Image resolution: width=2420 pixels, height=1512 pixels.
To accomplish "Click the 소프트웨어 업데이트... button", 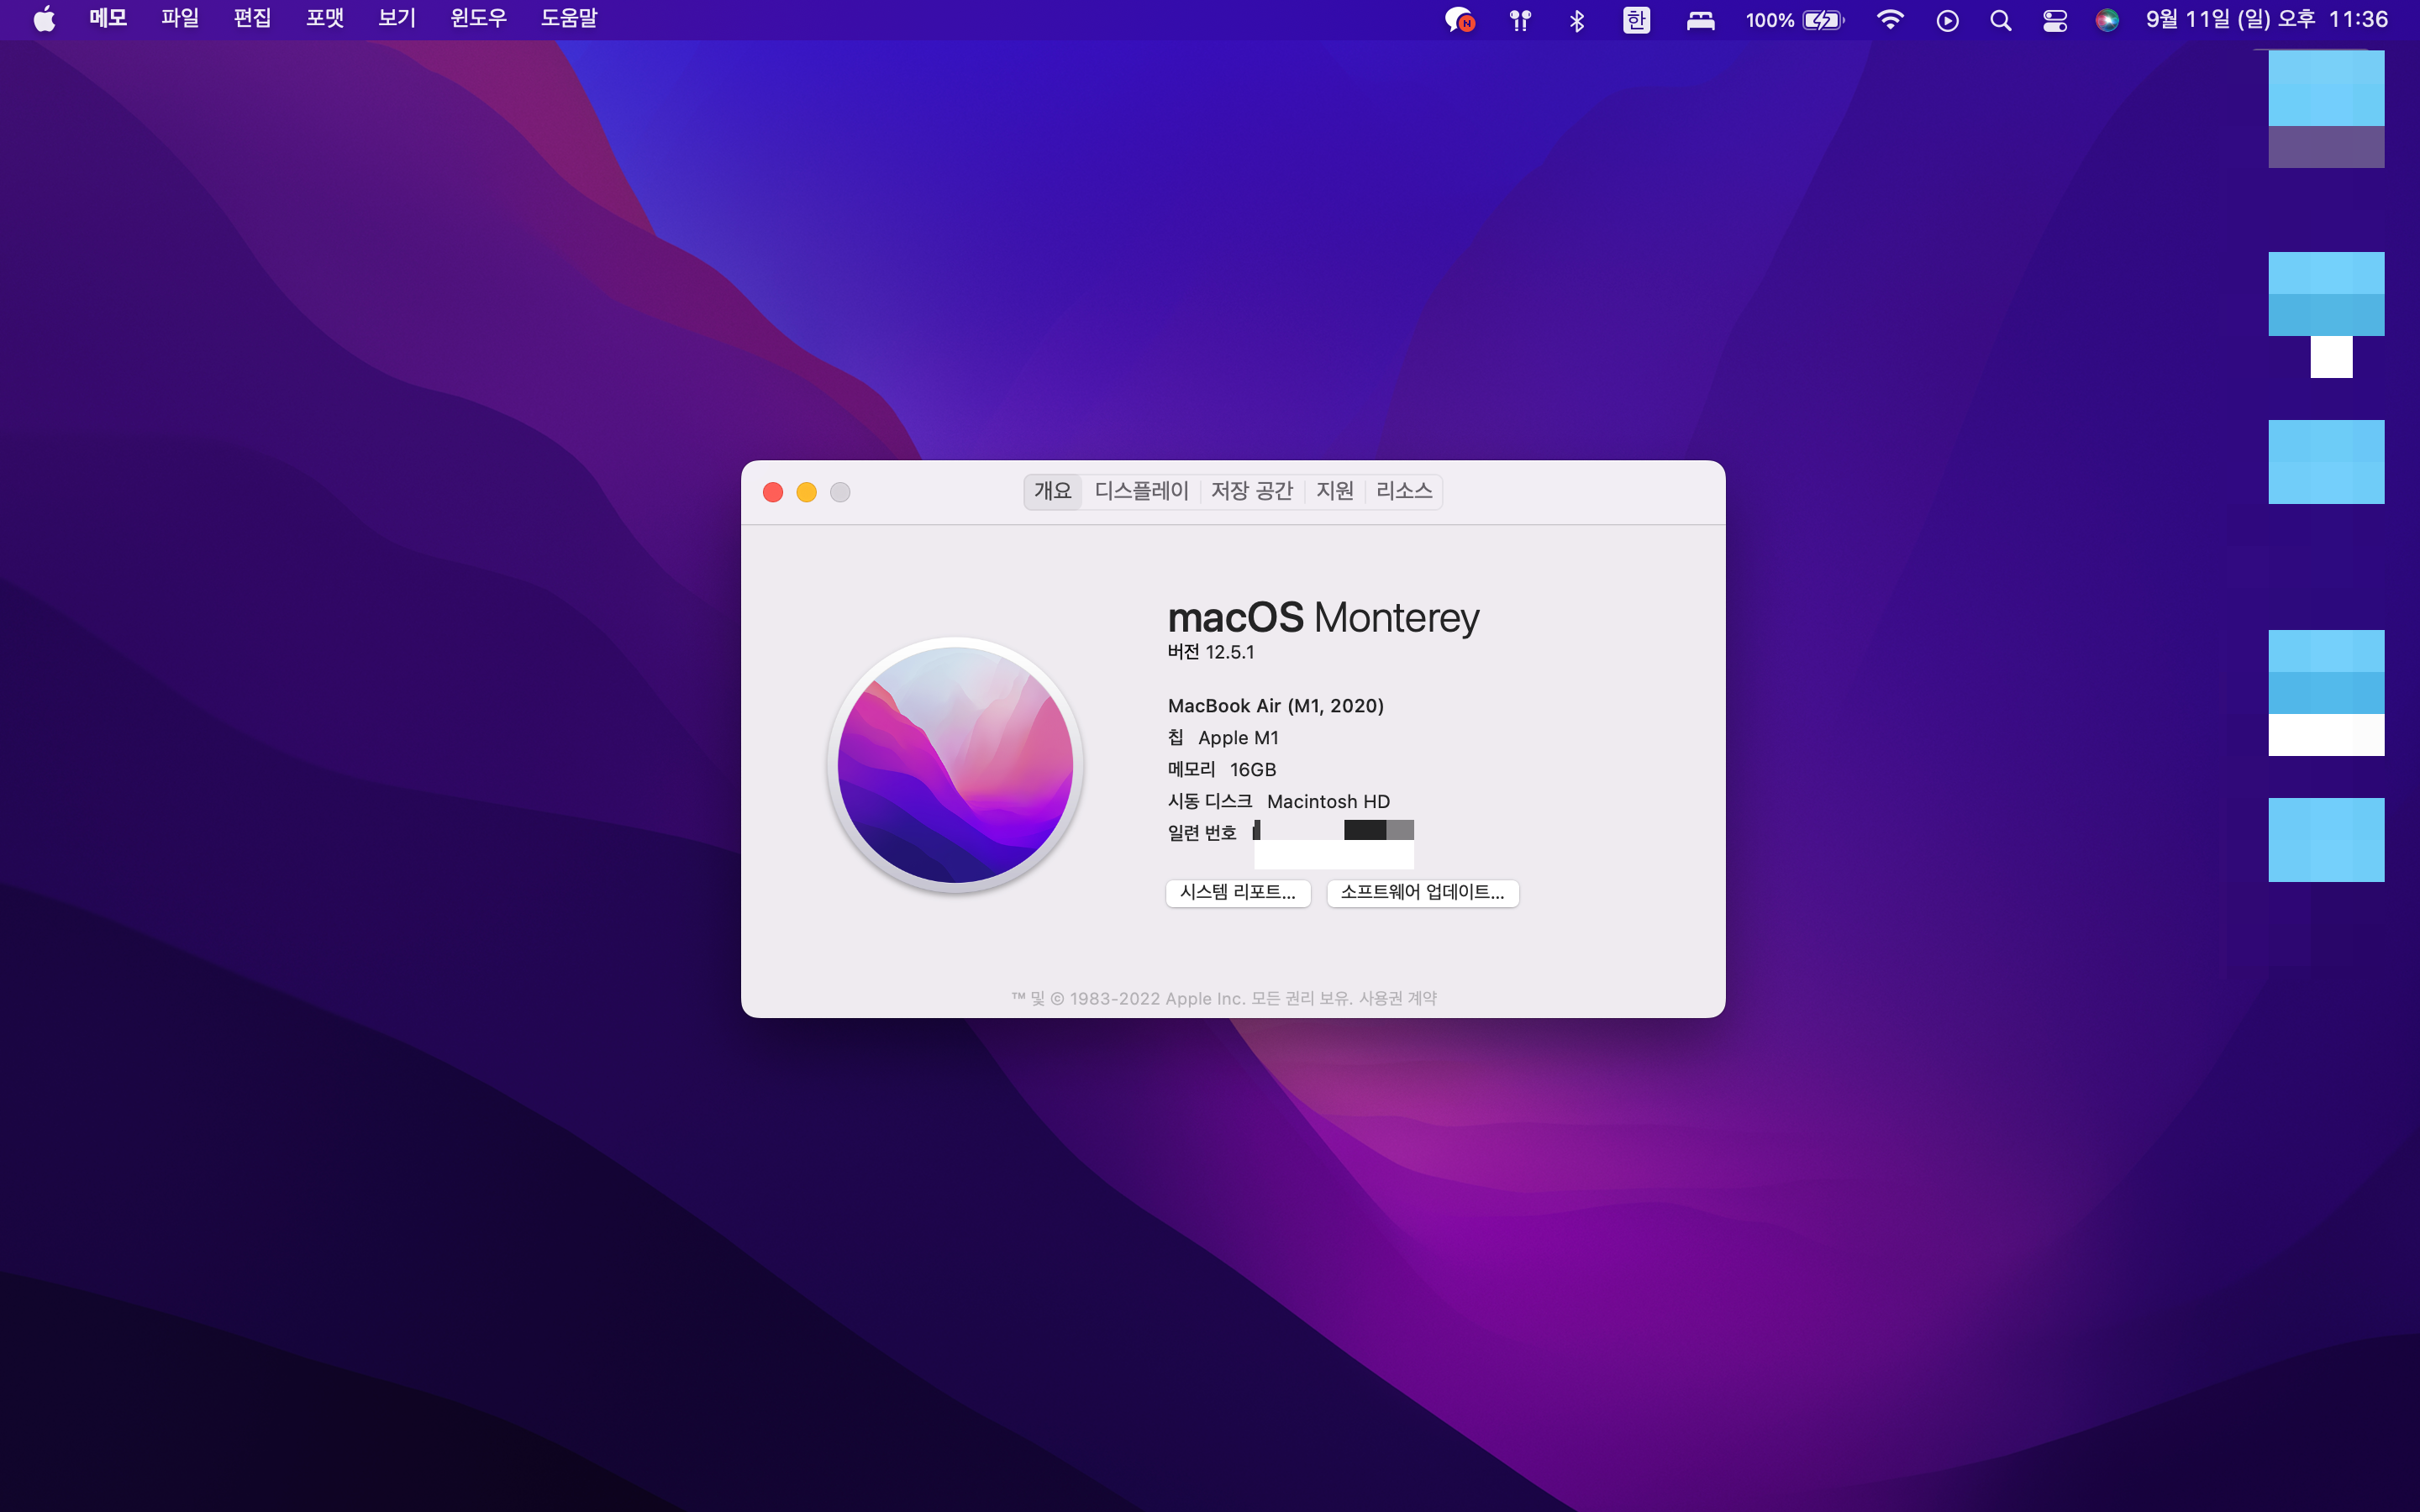I will click(1422, 892).
